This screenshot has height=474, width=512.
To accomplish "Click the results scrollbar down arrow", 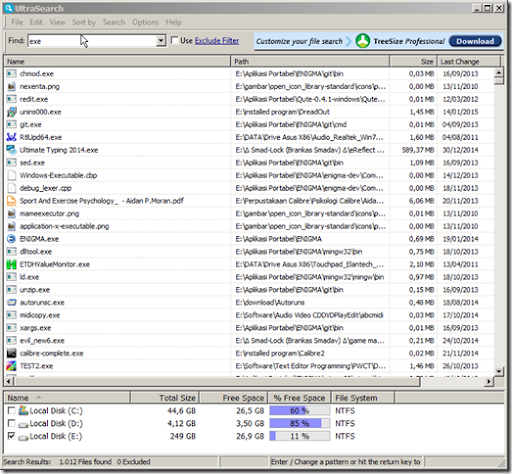I will [499, 371].
